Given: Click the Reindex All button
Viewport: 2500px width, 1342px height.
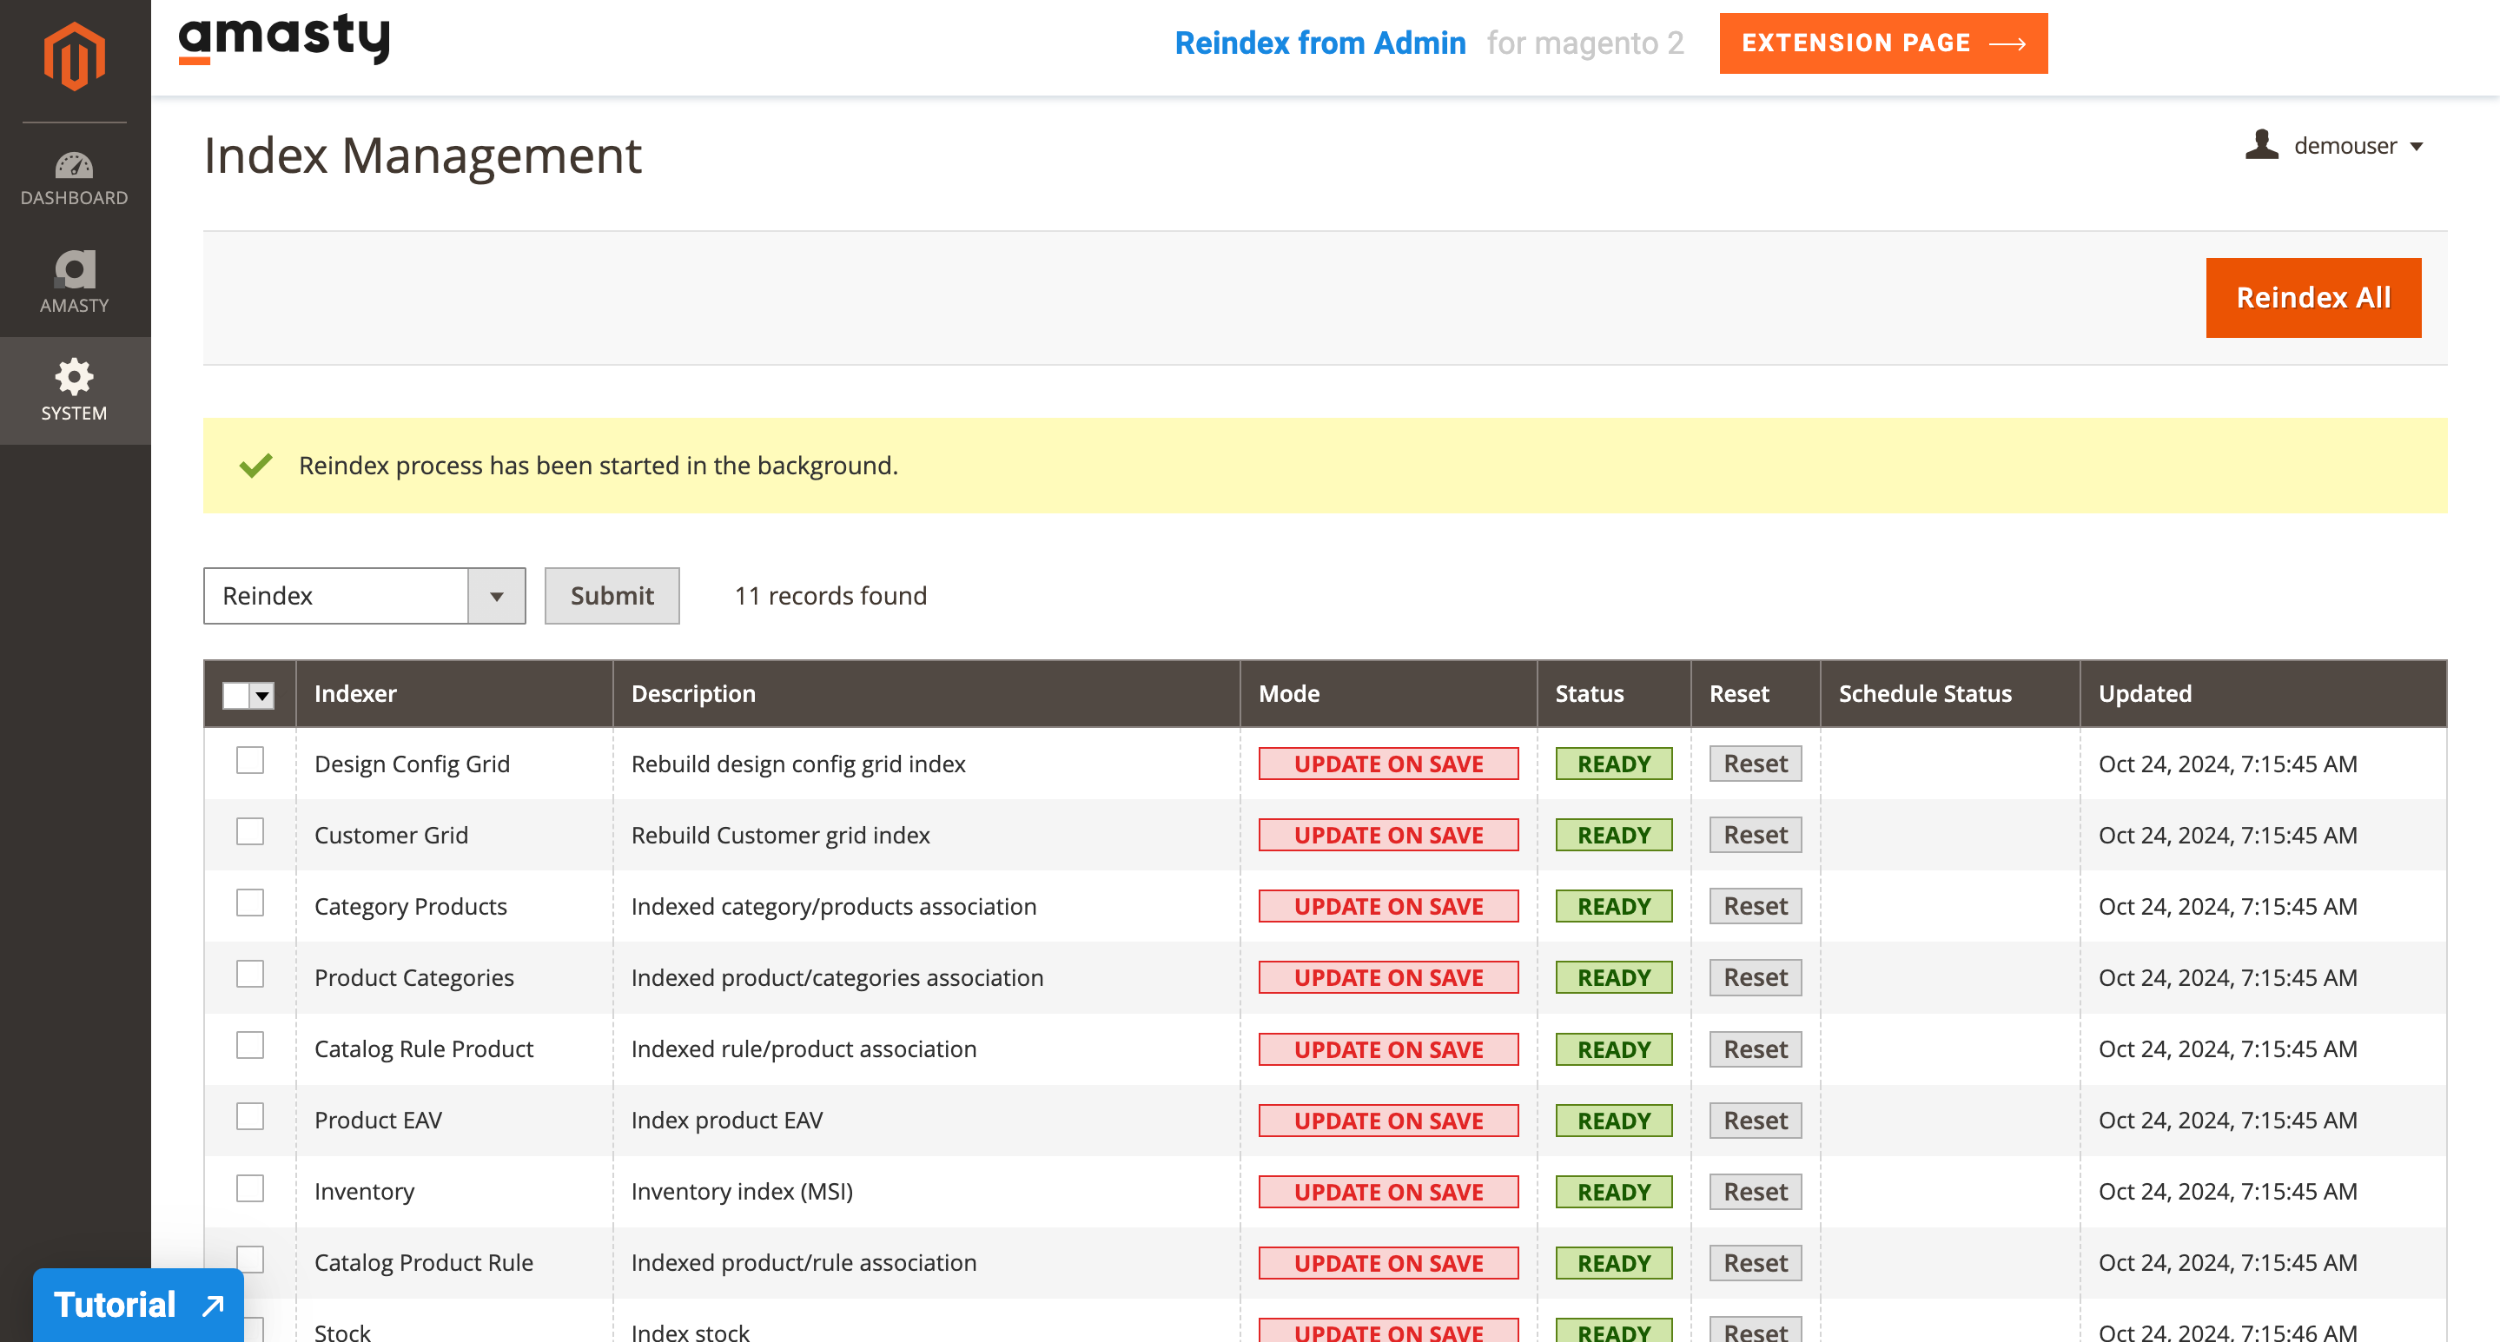Looking at the screenshot, I should point(2313,297).
